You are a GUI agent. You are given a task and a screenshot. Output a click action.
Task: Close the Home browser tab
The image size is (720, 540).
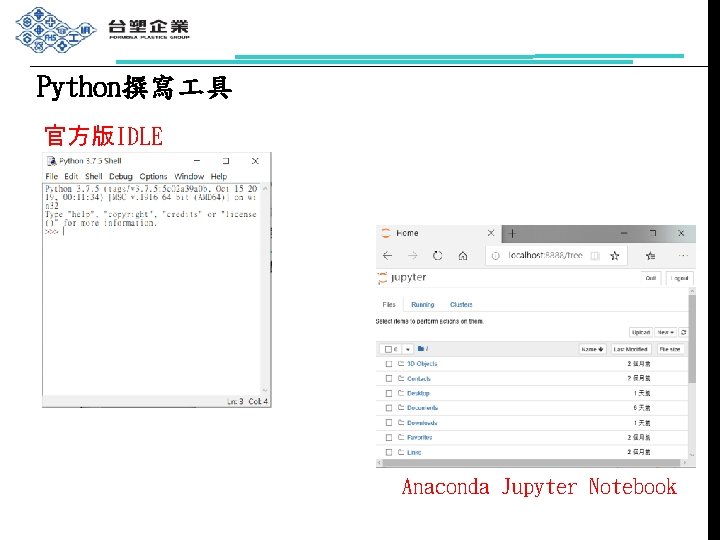point(491,233)
